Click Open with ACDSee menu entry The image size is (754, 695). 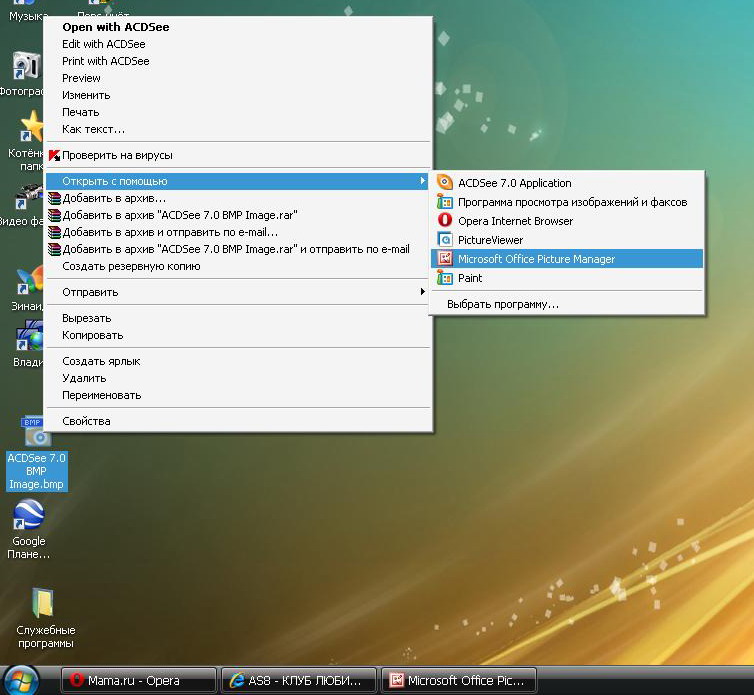click(x=115, y=27)
